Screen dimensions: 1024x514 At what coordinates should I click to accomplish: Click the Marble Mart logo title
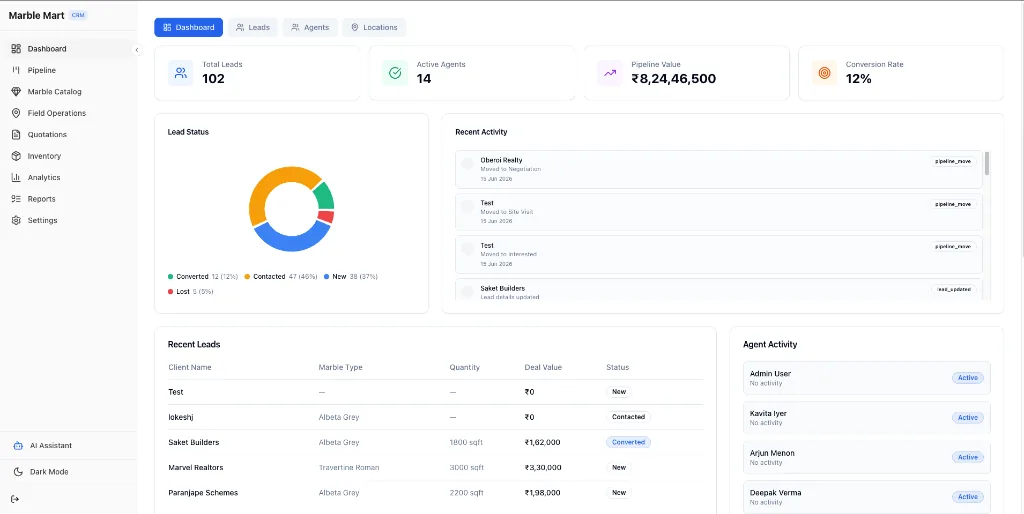(37, 16)
